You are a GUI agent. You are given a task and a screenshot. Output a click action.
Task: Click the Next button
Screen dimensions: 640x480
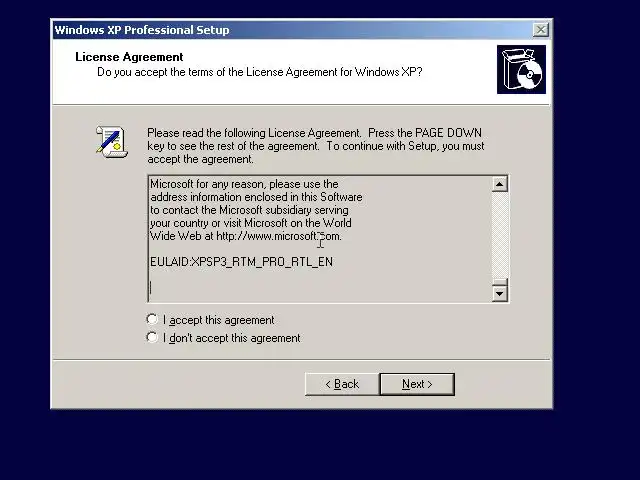[x=417, y=384]
